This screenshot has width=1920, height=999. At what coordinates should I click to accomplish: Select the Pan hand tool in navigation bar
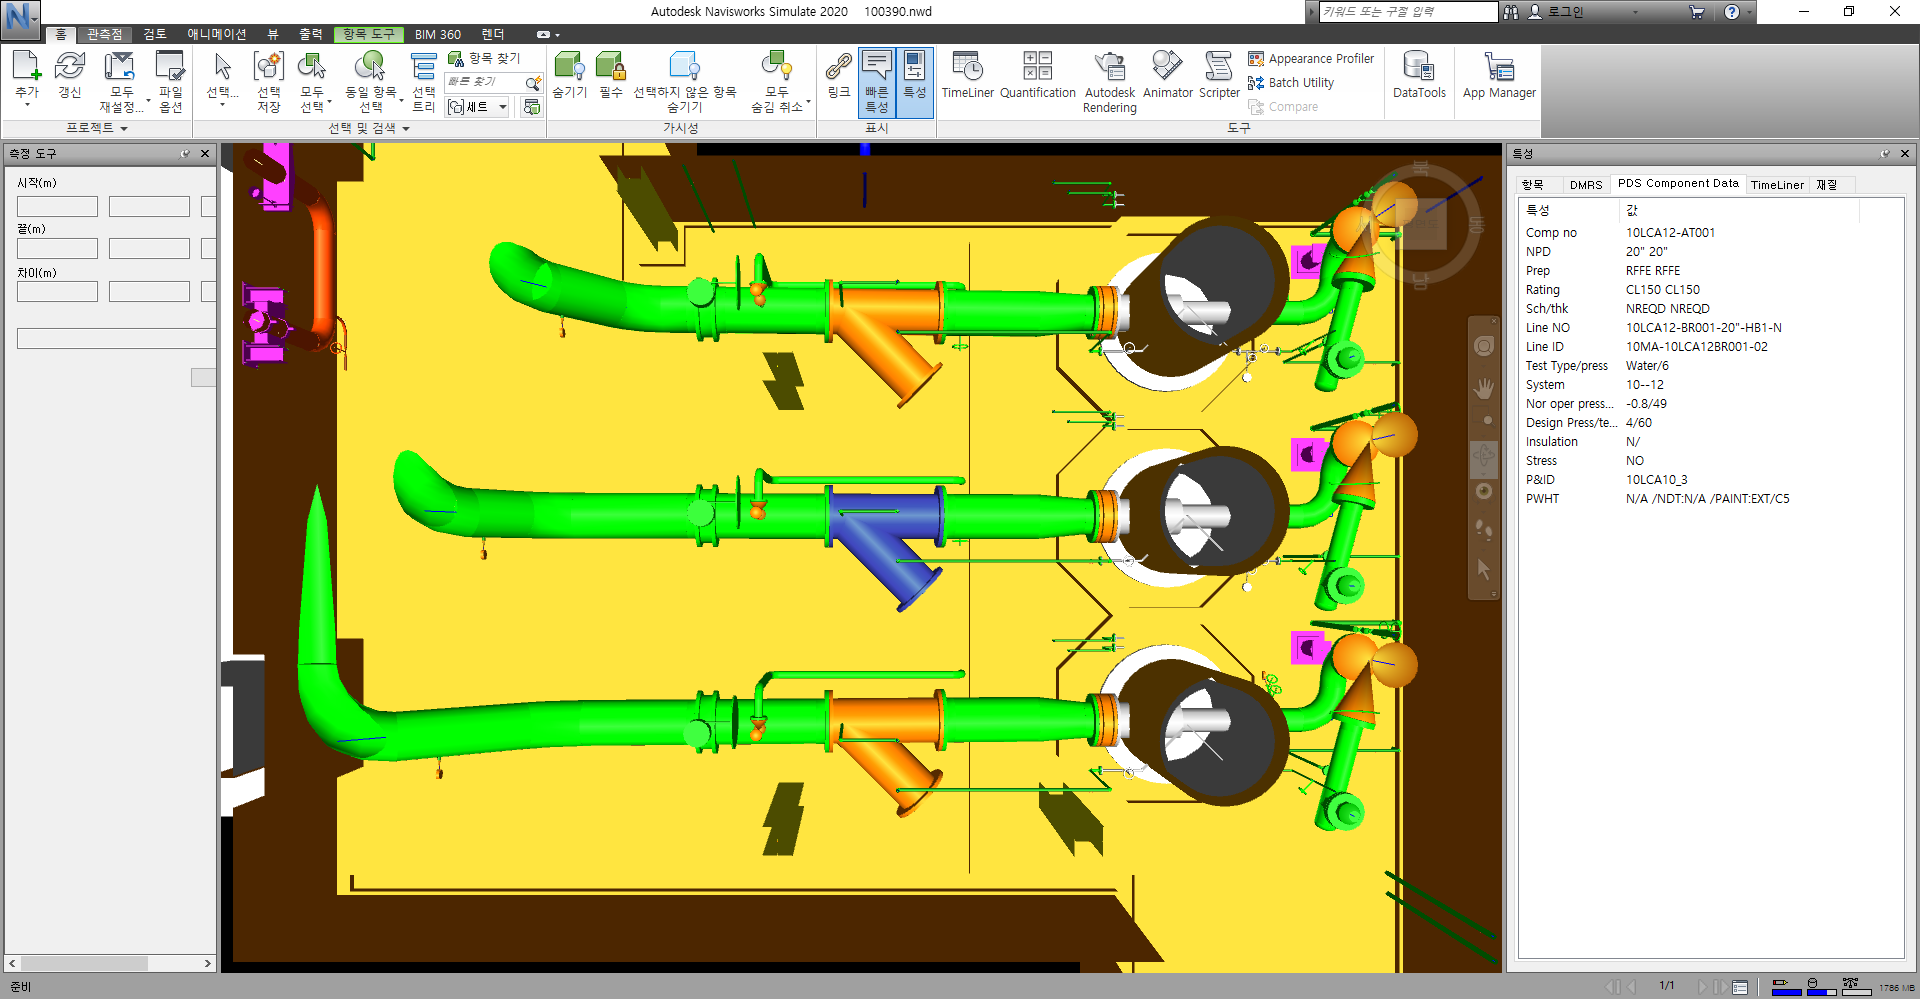[1484, 388]
